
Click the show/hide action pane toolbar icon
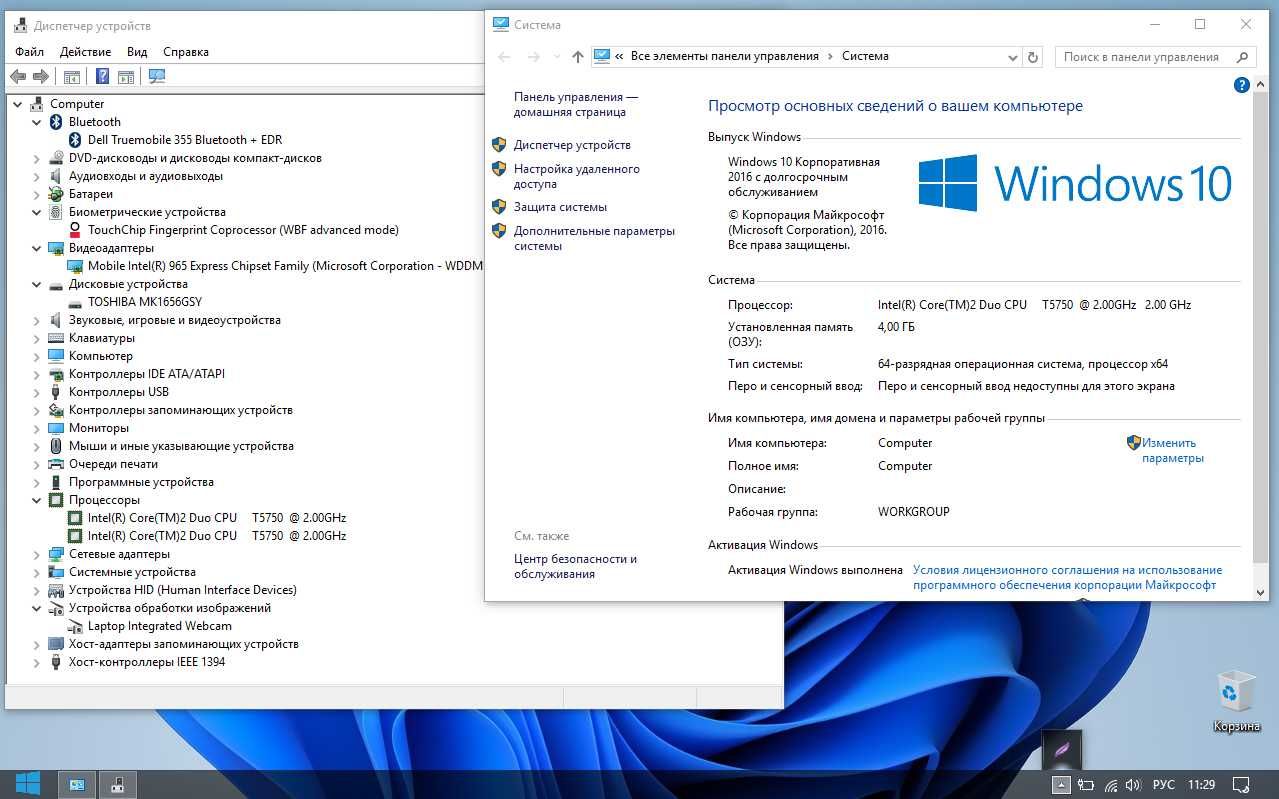pos(126,76)
